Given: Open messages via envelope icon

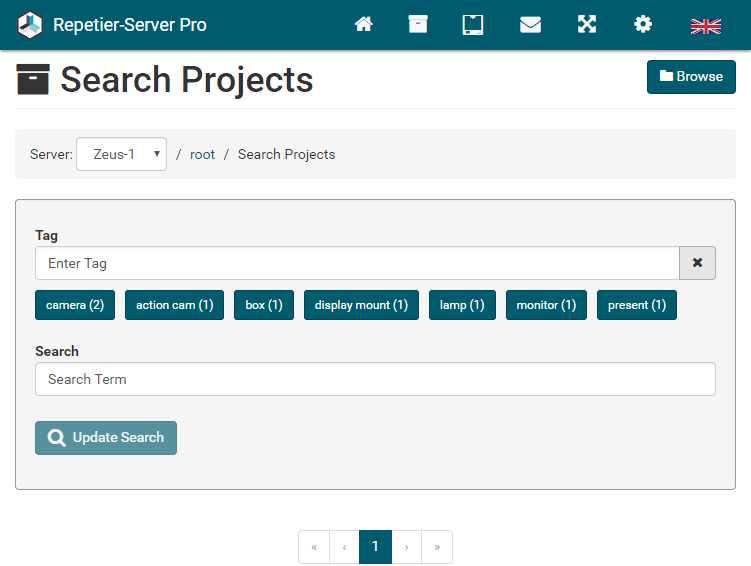Looking at the screenshot, I should coord(530,25).
